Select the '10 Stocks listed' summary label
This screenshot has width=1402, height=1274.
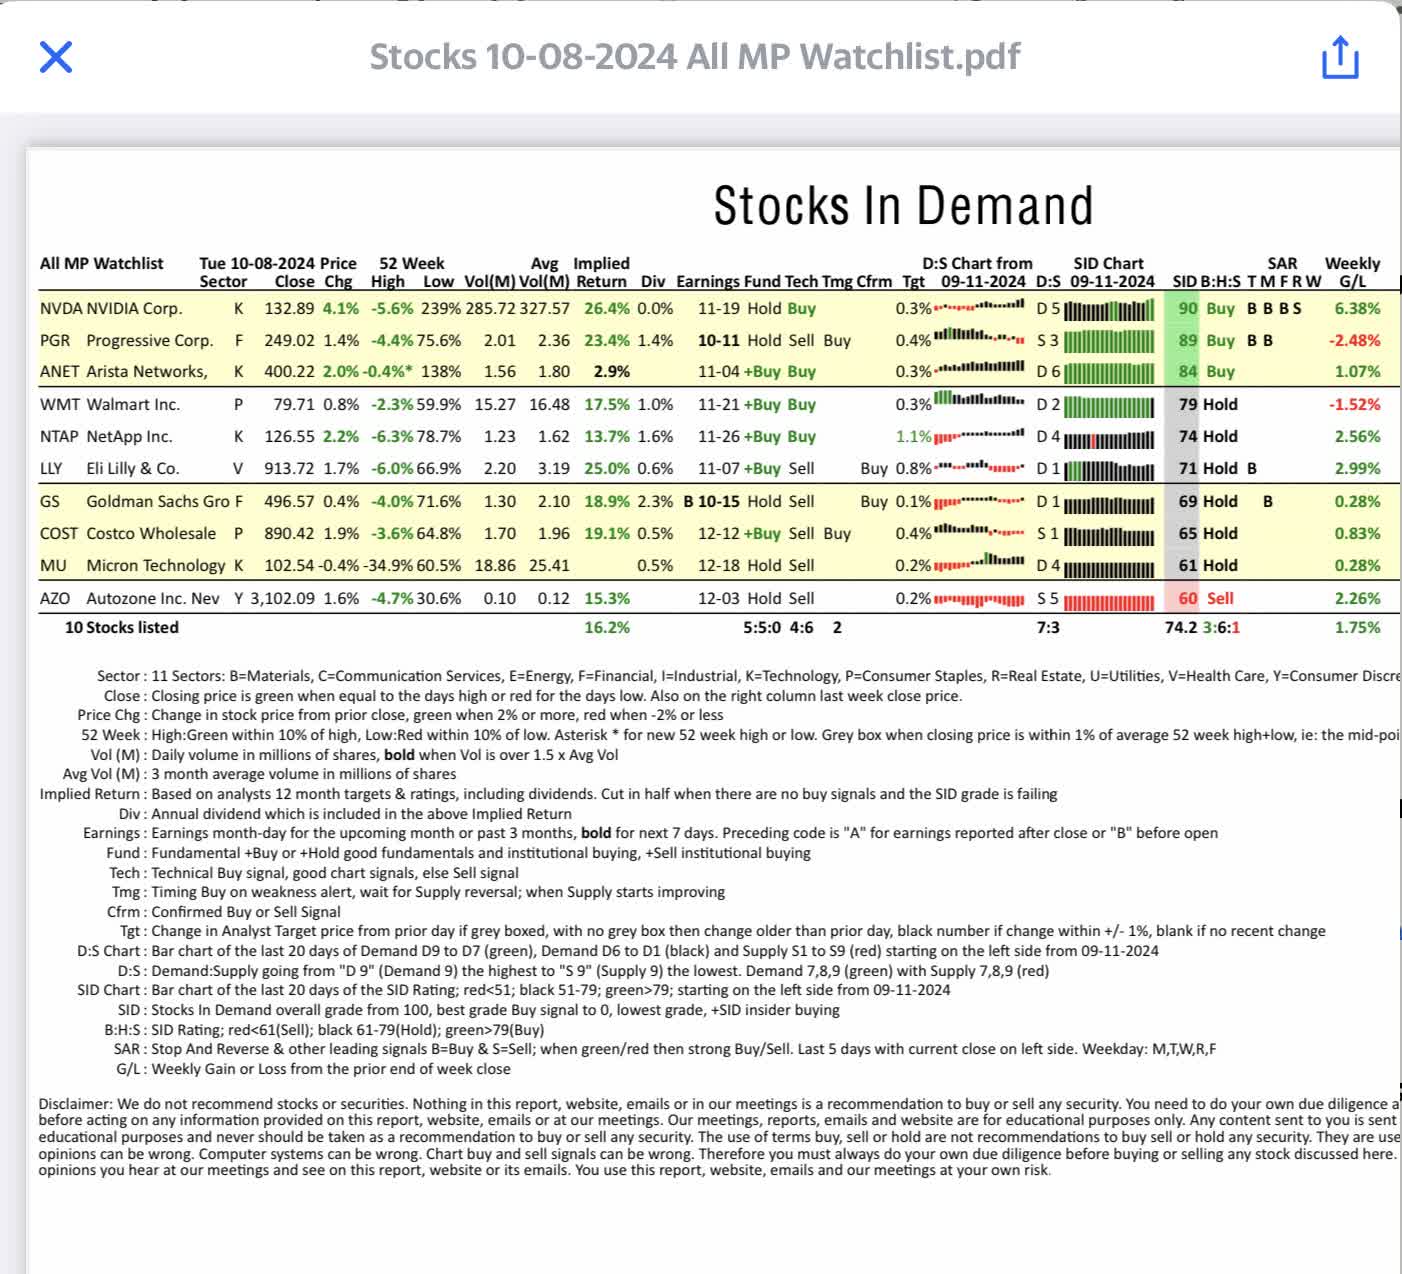pos(121,627)
